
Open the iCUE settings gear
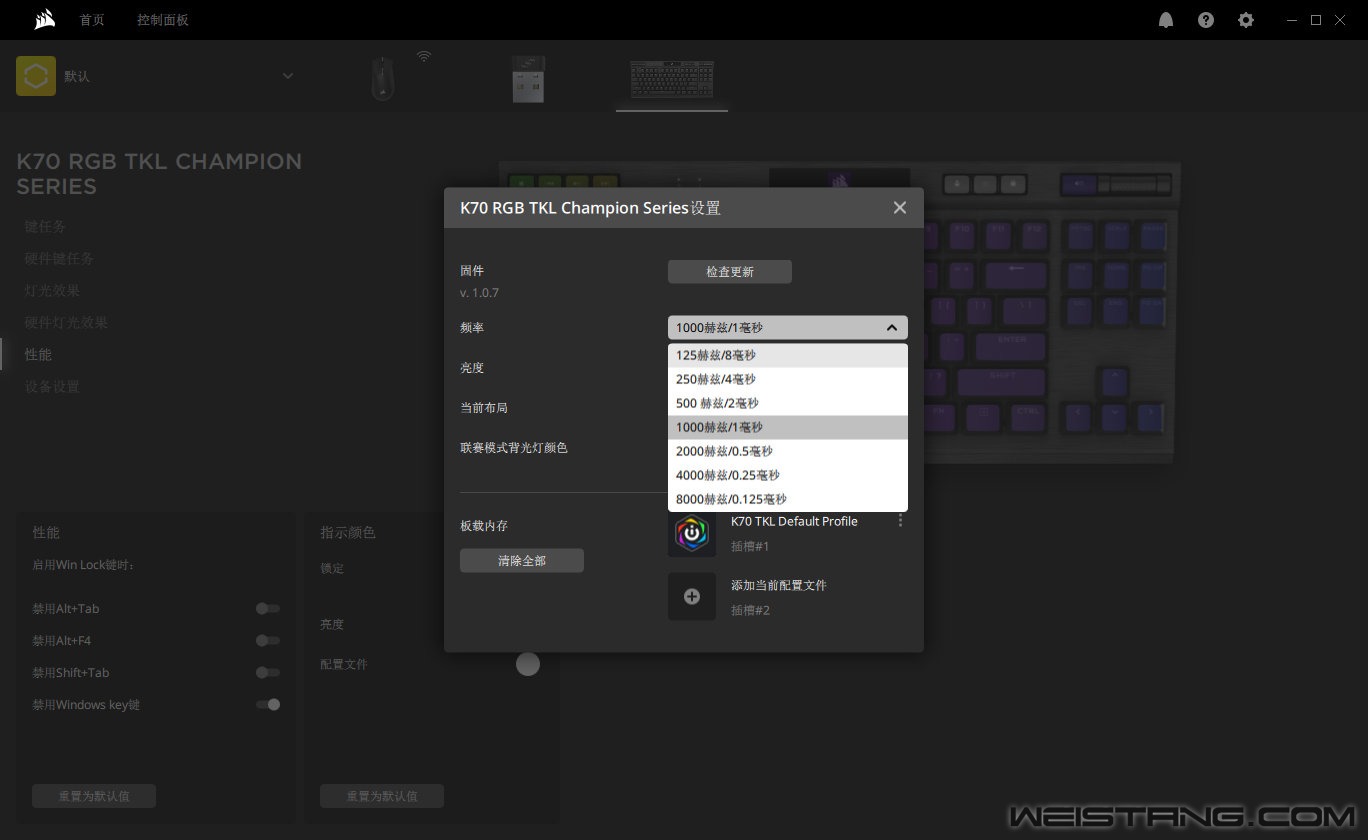[1246, 20]
